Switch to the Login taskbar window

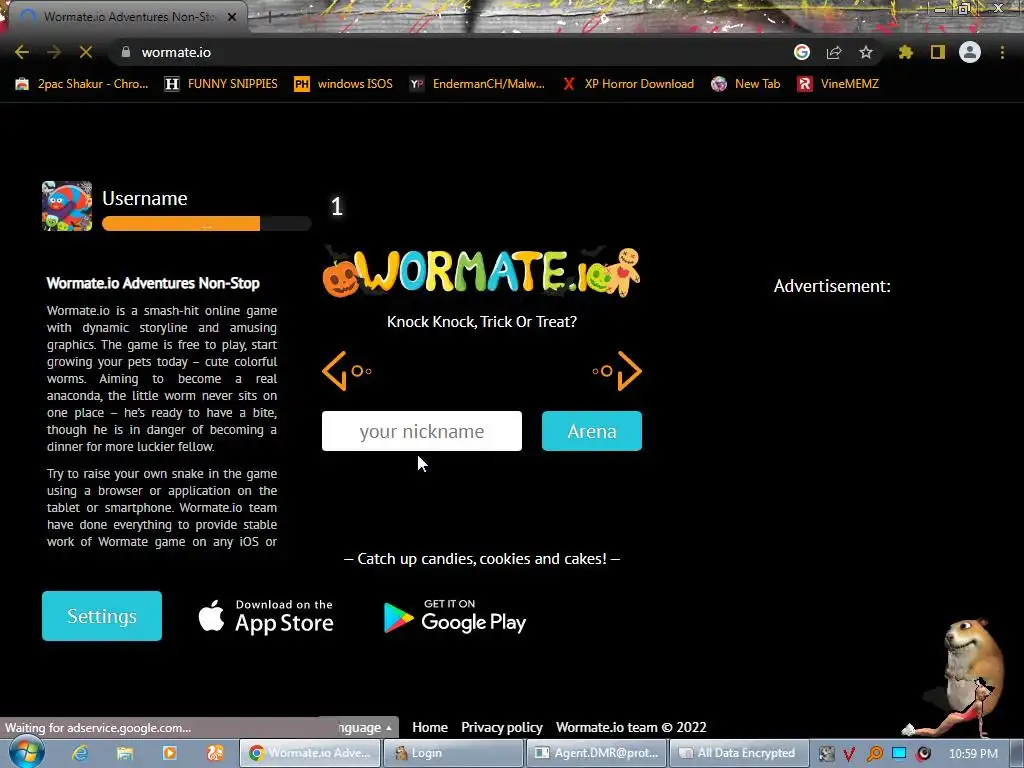(453, 753)
